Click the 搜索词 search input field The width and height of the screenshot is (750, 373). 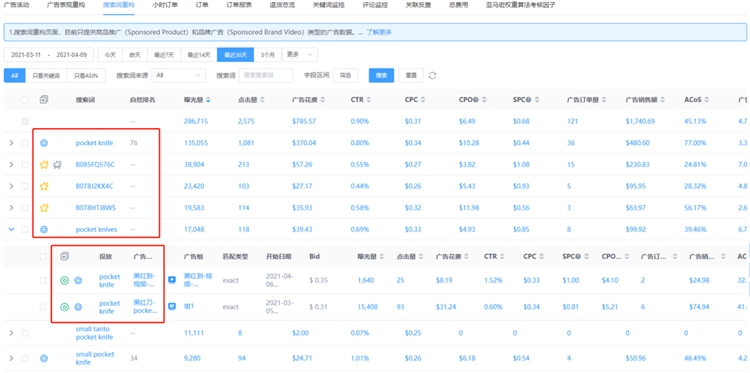(265, 76)
